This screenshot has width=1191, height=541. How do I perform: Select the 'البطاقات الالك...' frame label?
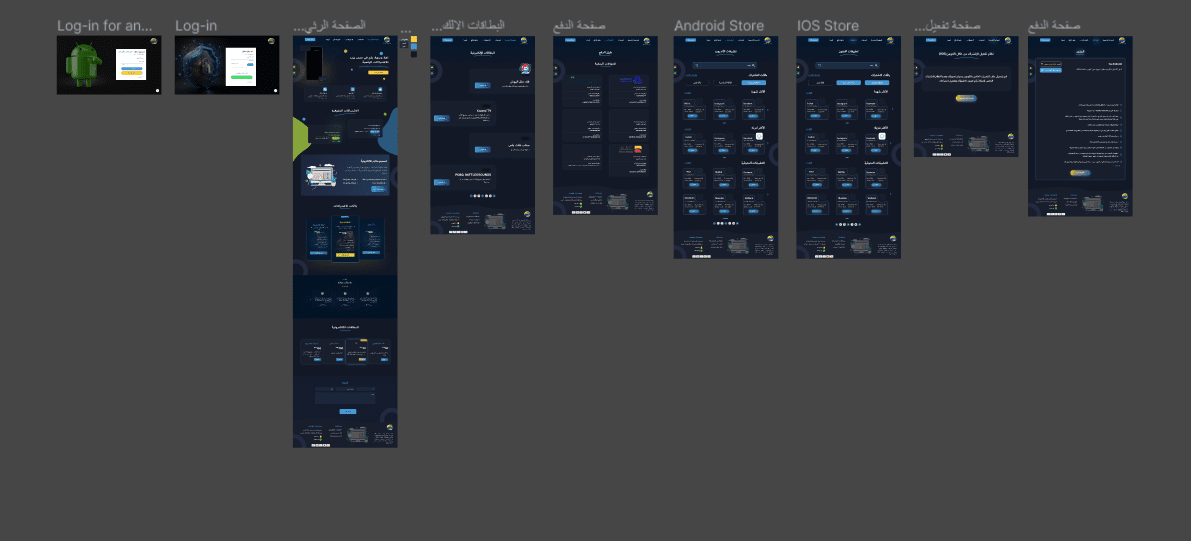[466, 26]
